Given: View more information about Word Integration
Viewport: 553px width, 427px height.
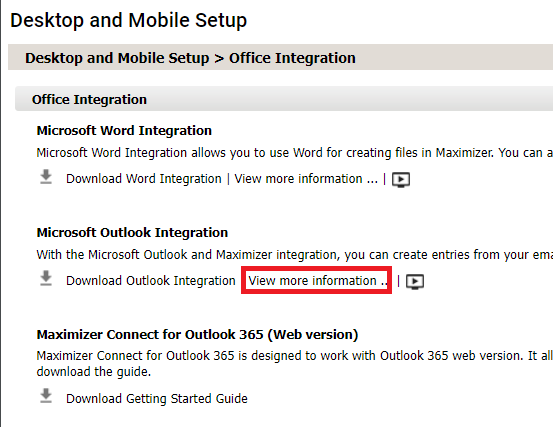Looking at the screenshot, I should pos(306,179).
